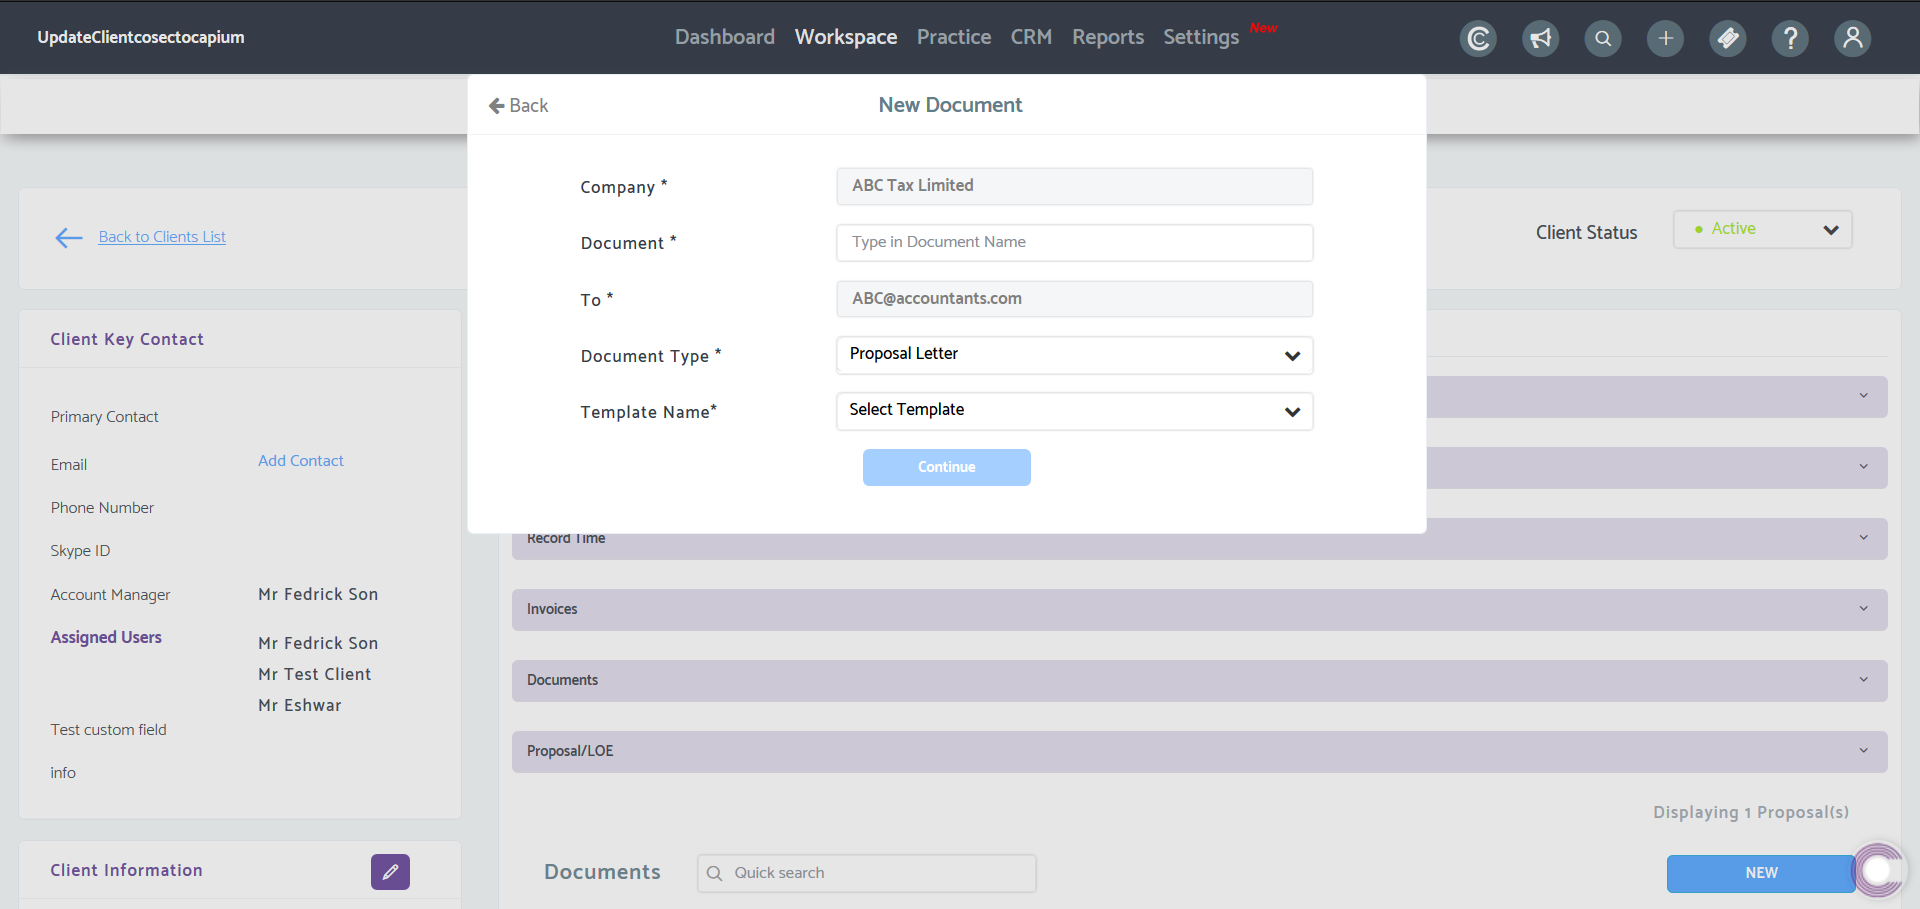The image size is (1920, 909).
Task: Click the Continue button
Action: coord(946,467)
